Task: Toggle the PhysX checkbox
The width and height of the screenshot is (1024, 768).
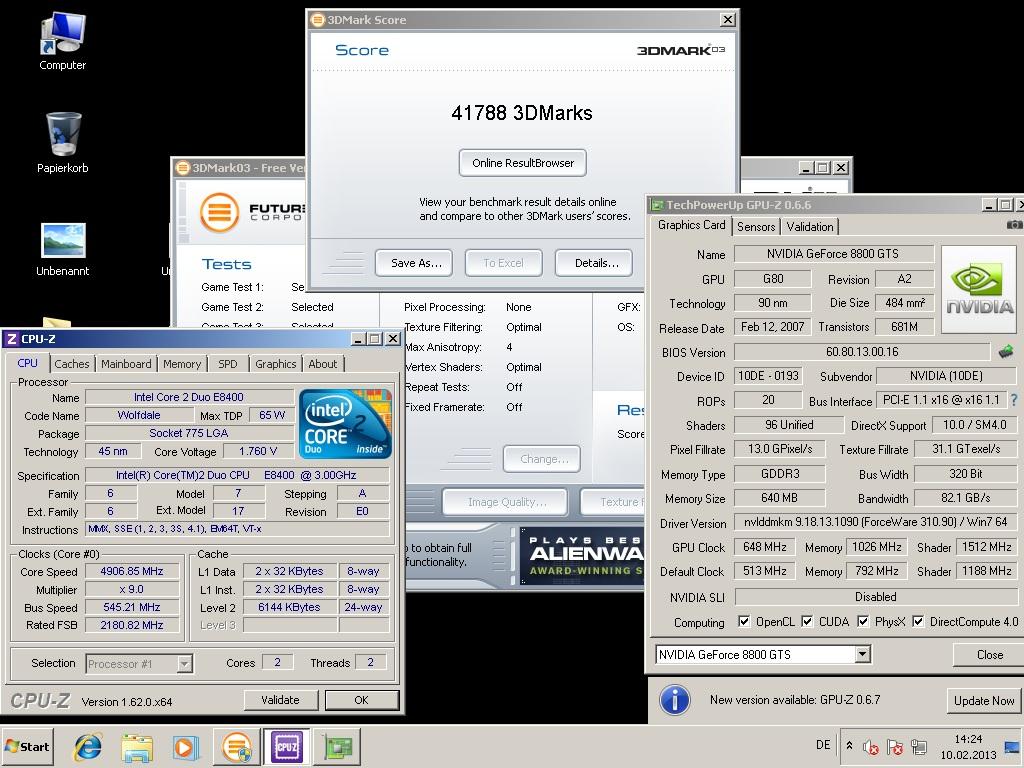Action: (863, 621)
